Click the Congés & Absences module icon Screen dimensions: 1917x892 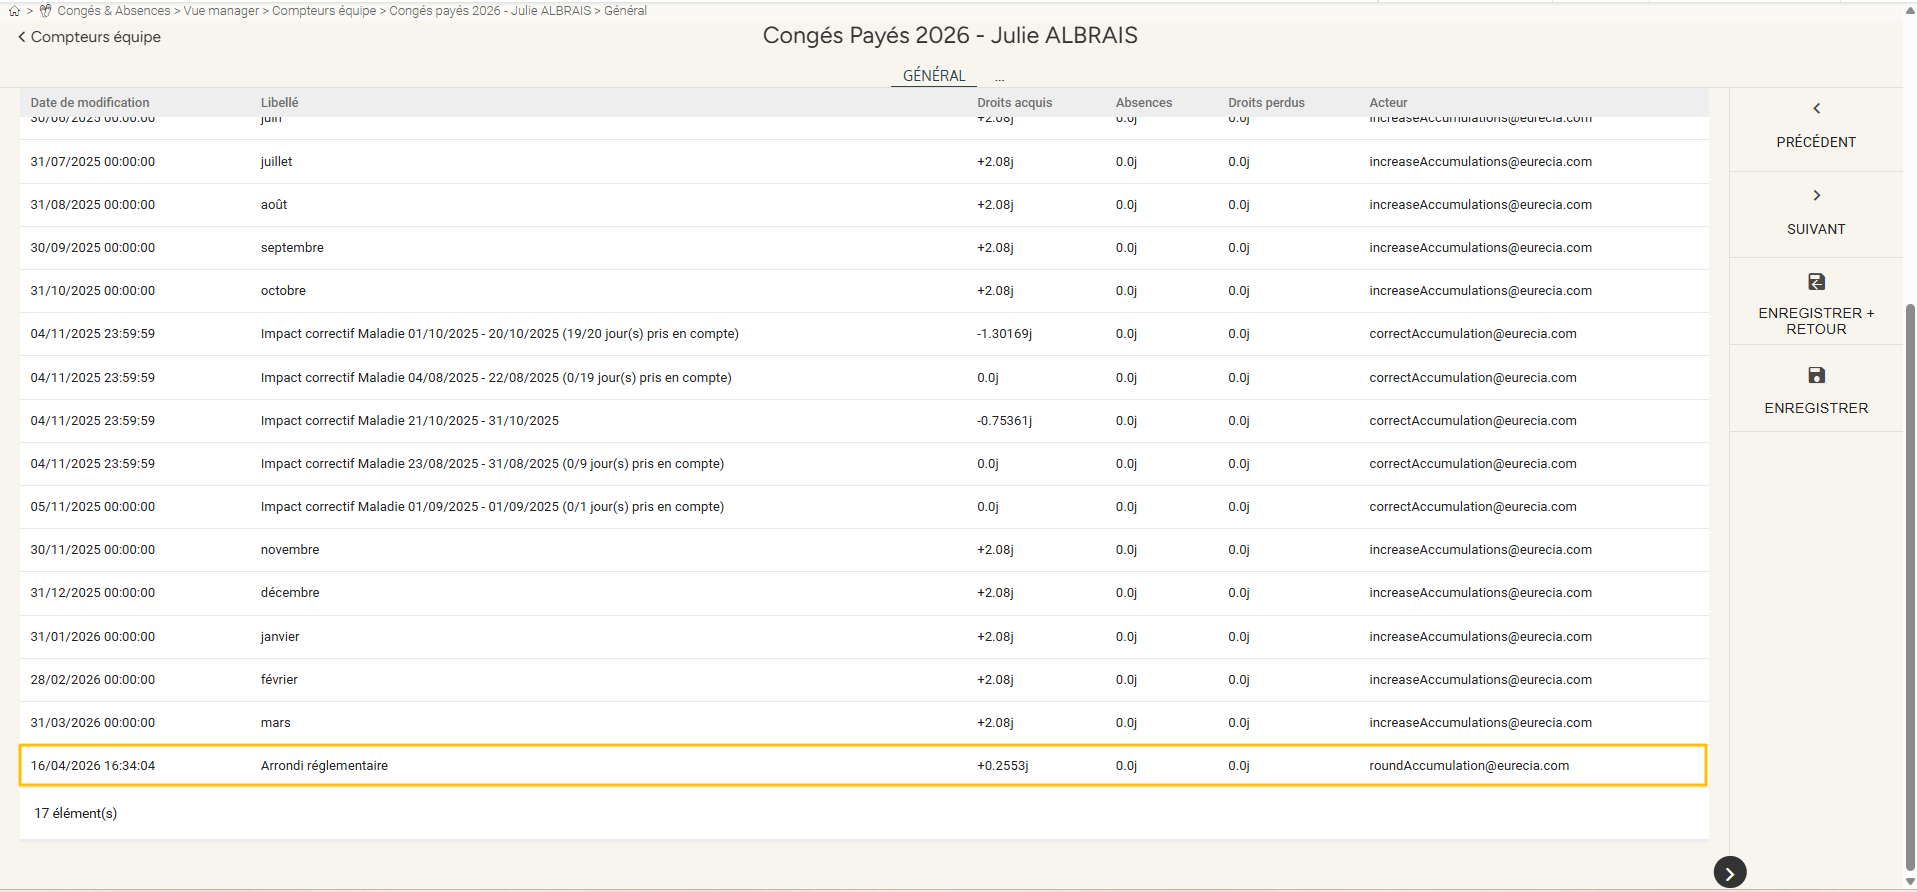tap(46, 11)
